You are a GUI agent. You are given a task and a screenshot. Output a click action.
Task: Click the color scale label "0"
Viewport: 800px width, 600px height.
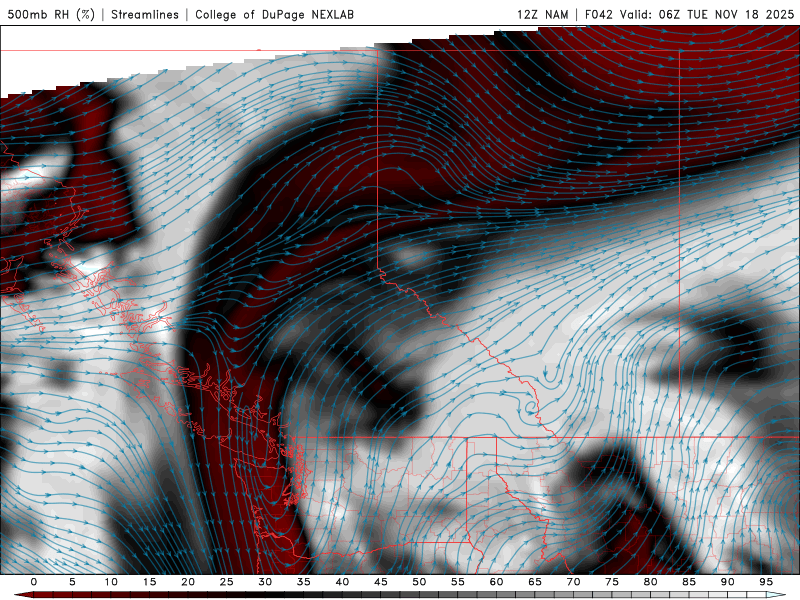tap(34, 582)
